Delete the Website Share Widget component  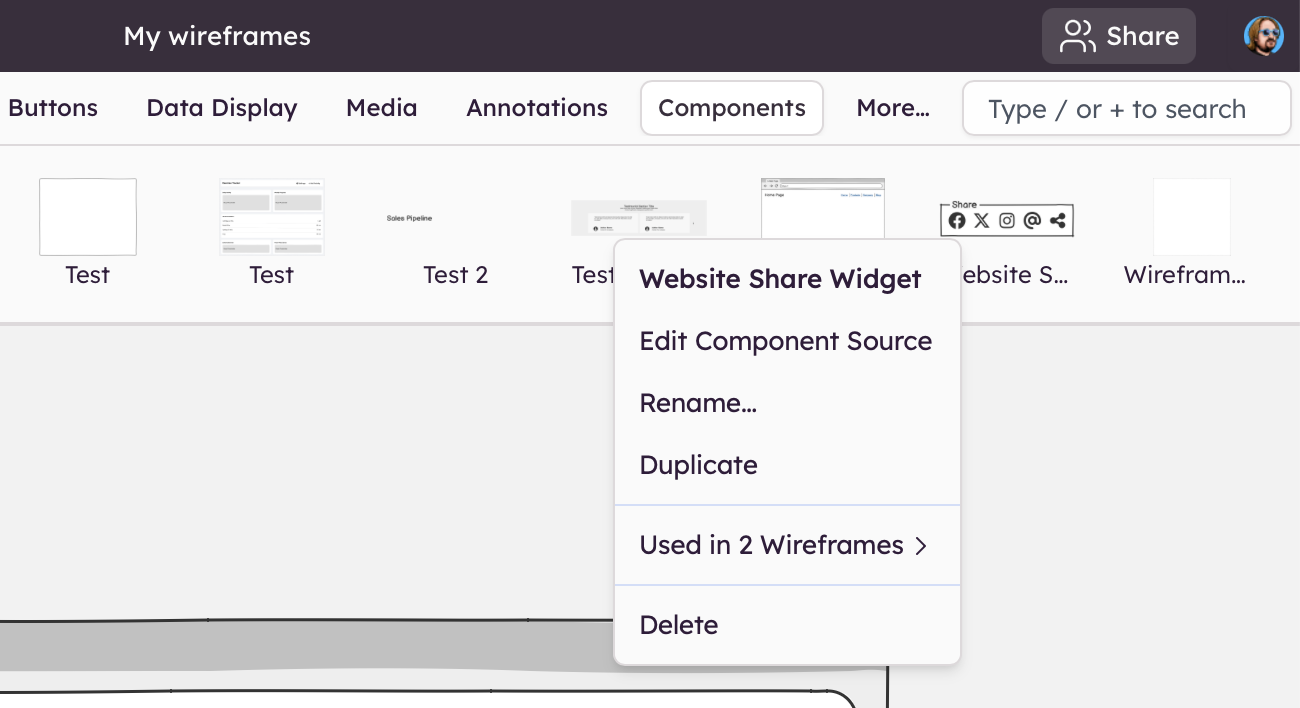pyautogui.click(x=679, y=625)
